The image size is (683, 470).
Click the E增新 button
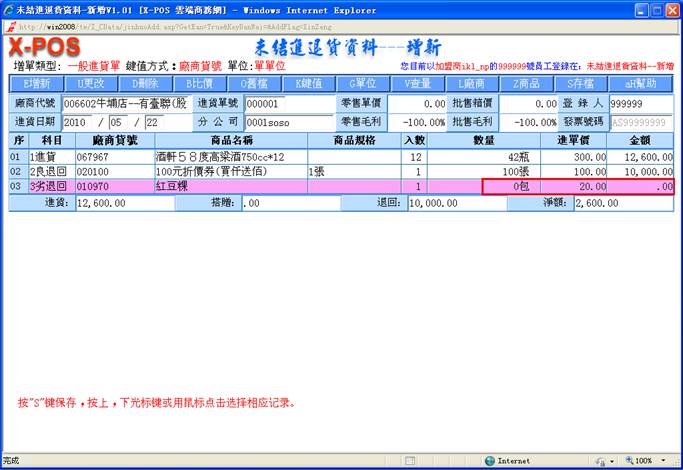pos(36,83)
